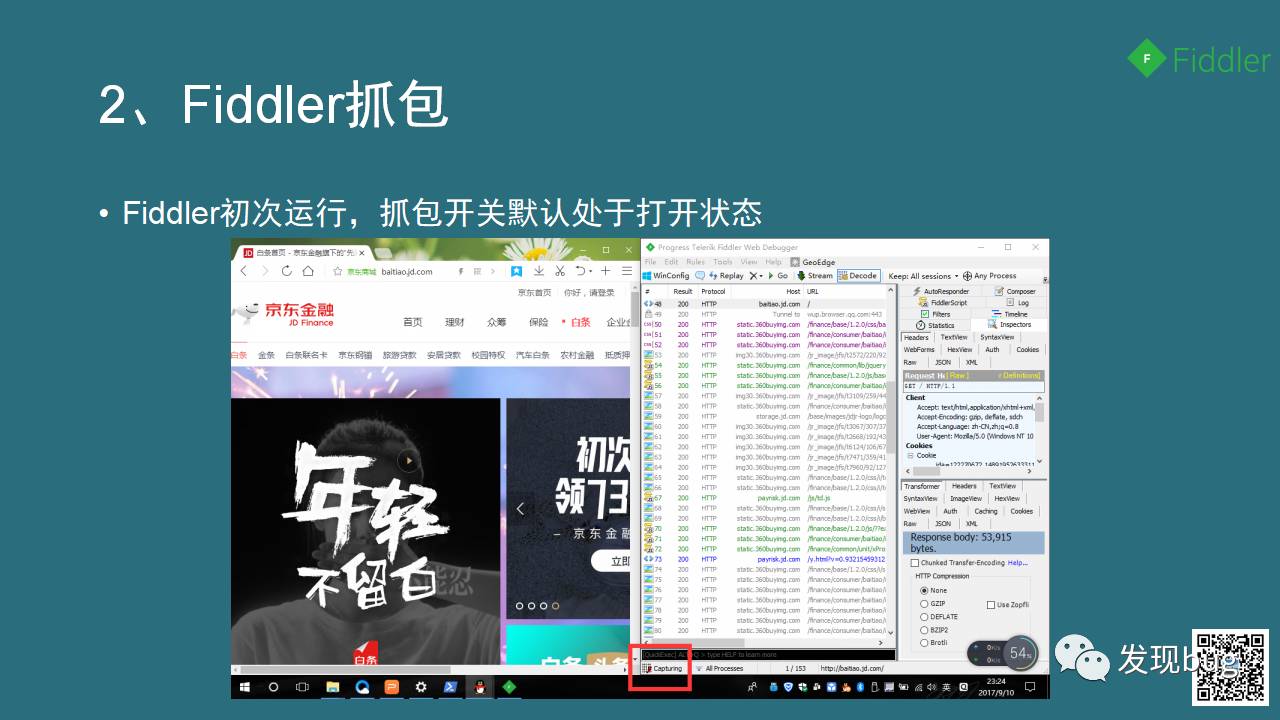
Task: Enable the Chunked Transfer-Encoding checkbox
Action: click(915, 563)
